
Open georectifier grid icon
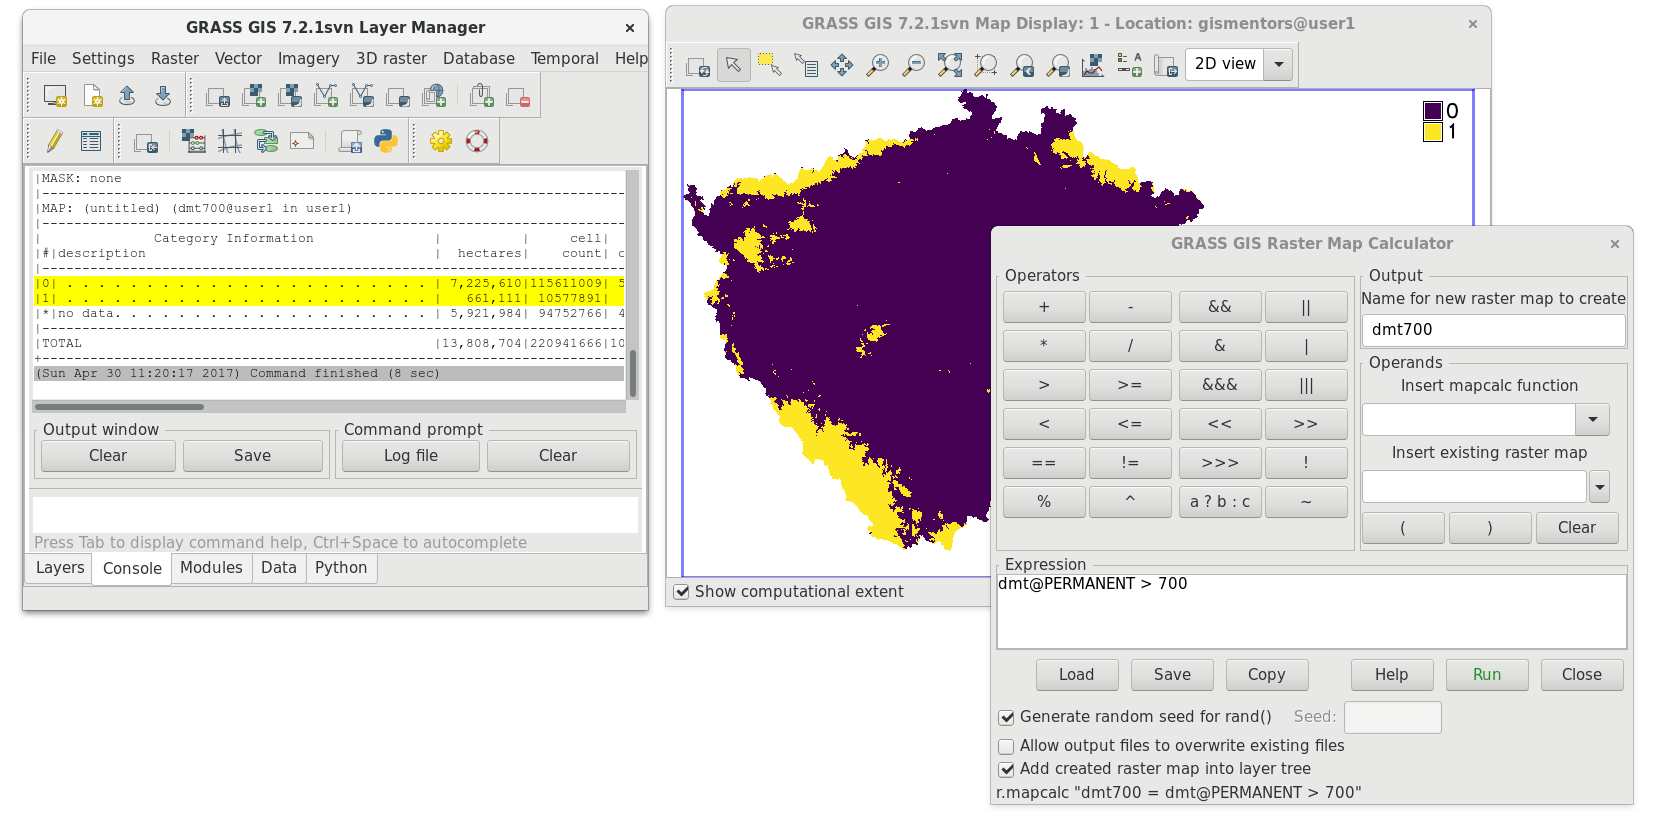click(230, 142)
